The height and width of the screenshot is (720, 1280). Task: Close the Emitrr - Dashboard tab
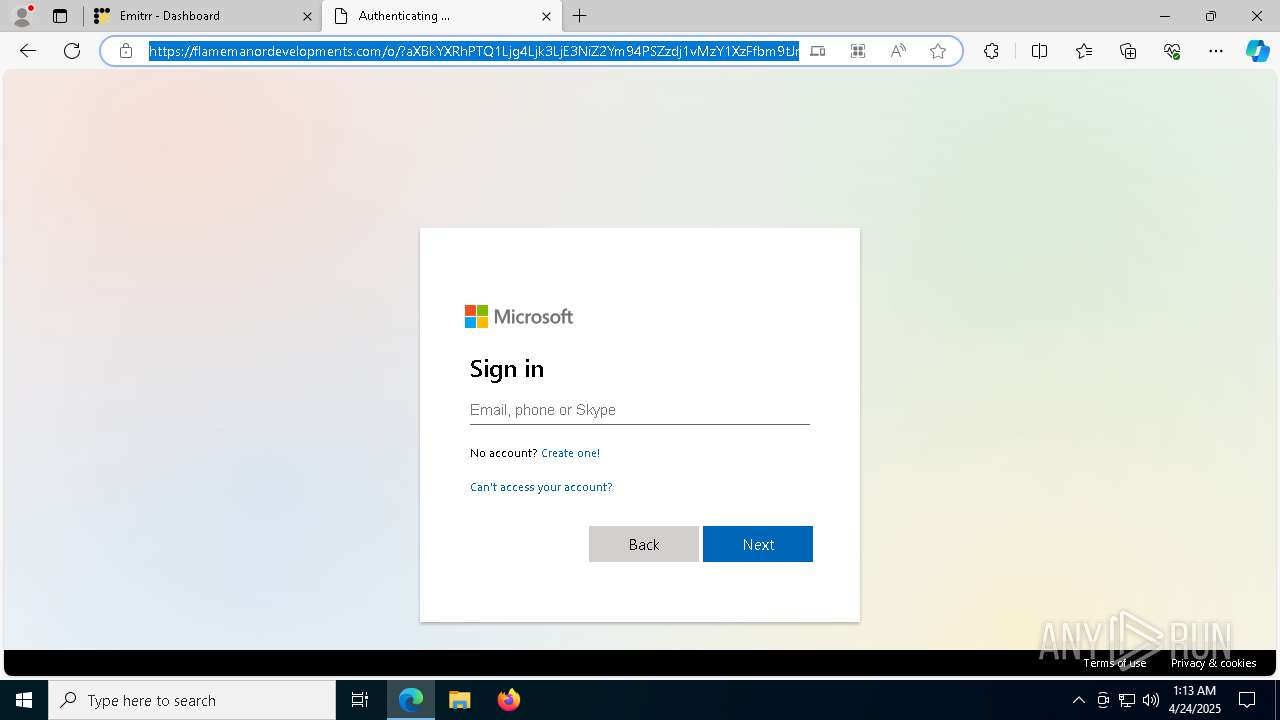[307, 16]
